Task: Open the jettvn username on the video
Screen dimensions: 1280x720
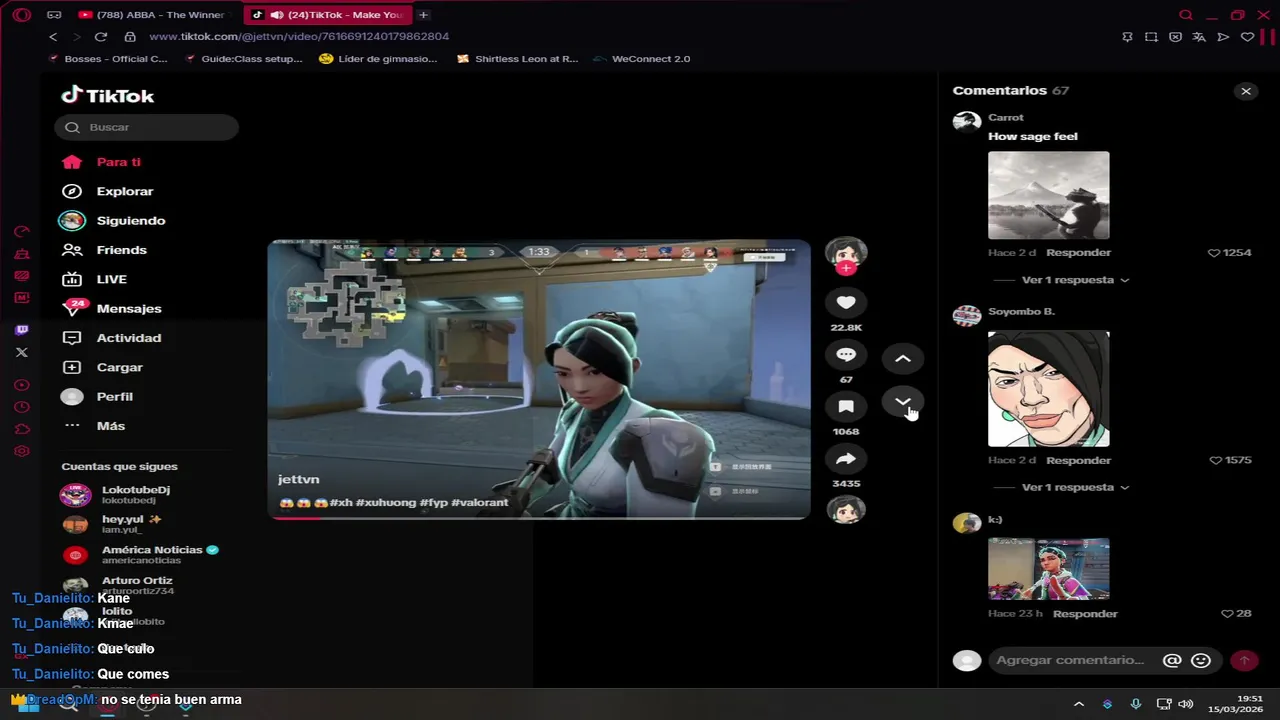Action: point(298,480)
